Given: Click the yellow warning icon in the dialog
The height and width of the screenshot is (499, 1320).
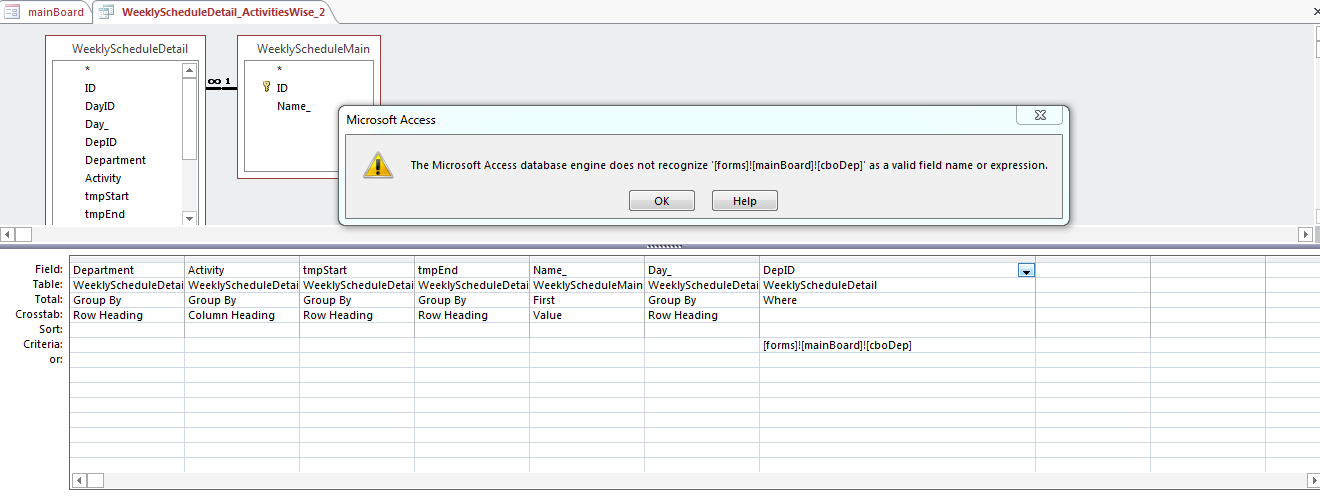Looking at the screenshot, I should tap(377, 165).
